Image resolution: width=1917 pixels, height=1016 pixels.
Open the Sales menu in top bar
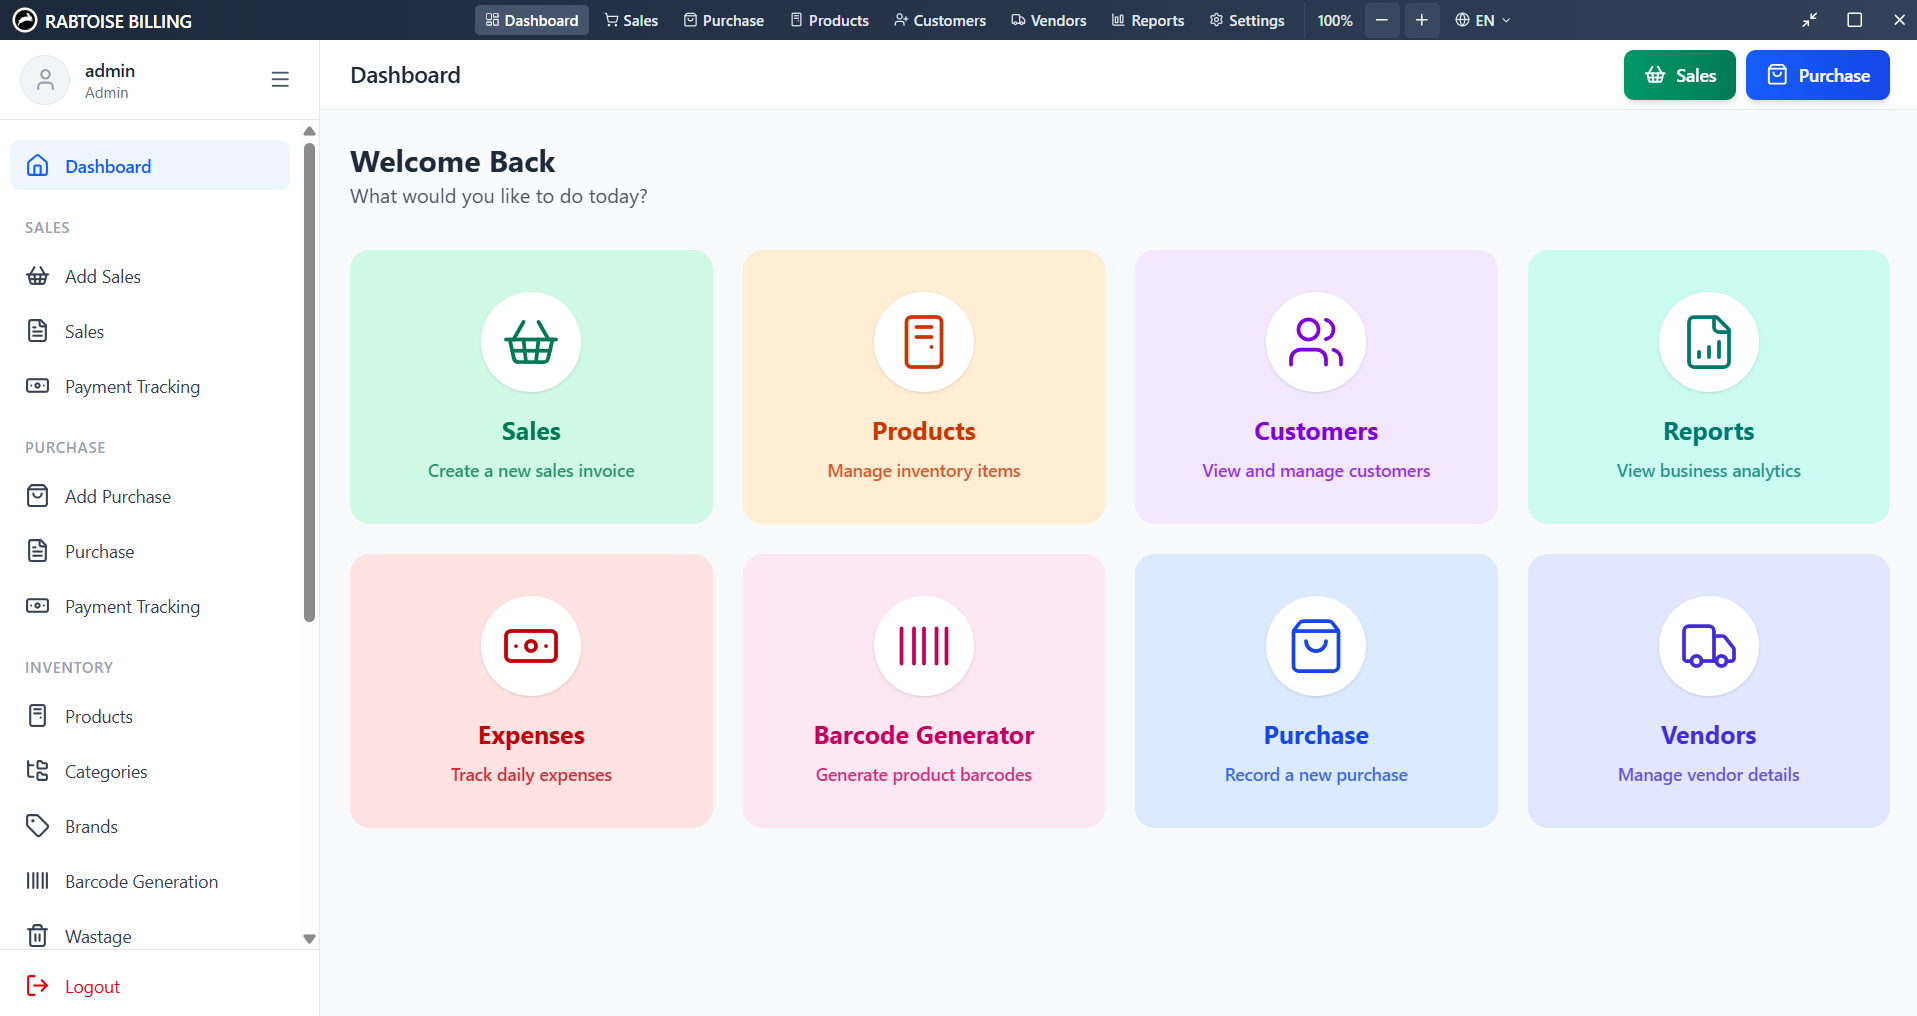pos(631,20)
